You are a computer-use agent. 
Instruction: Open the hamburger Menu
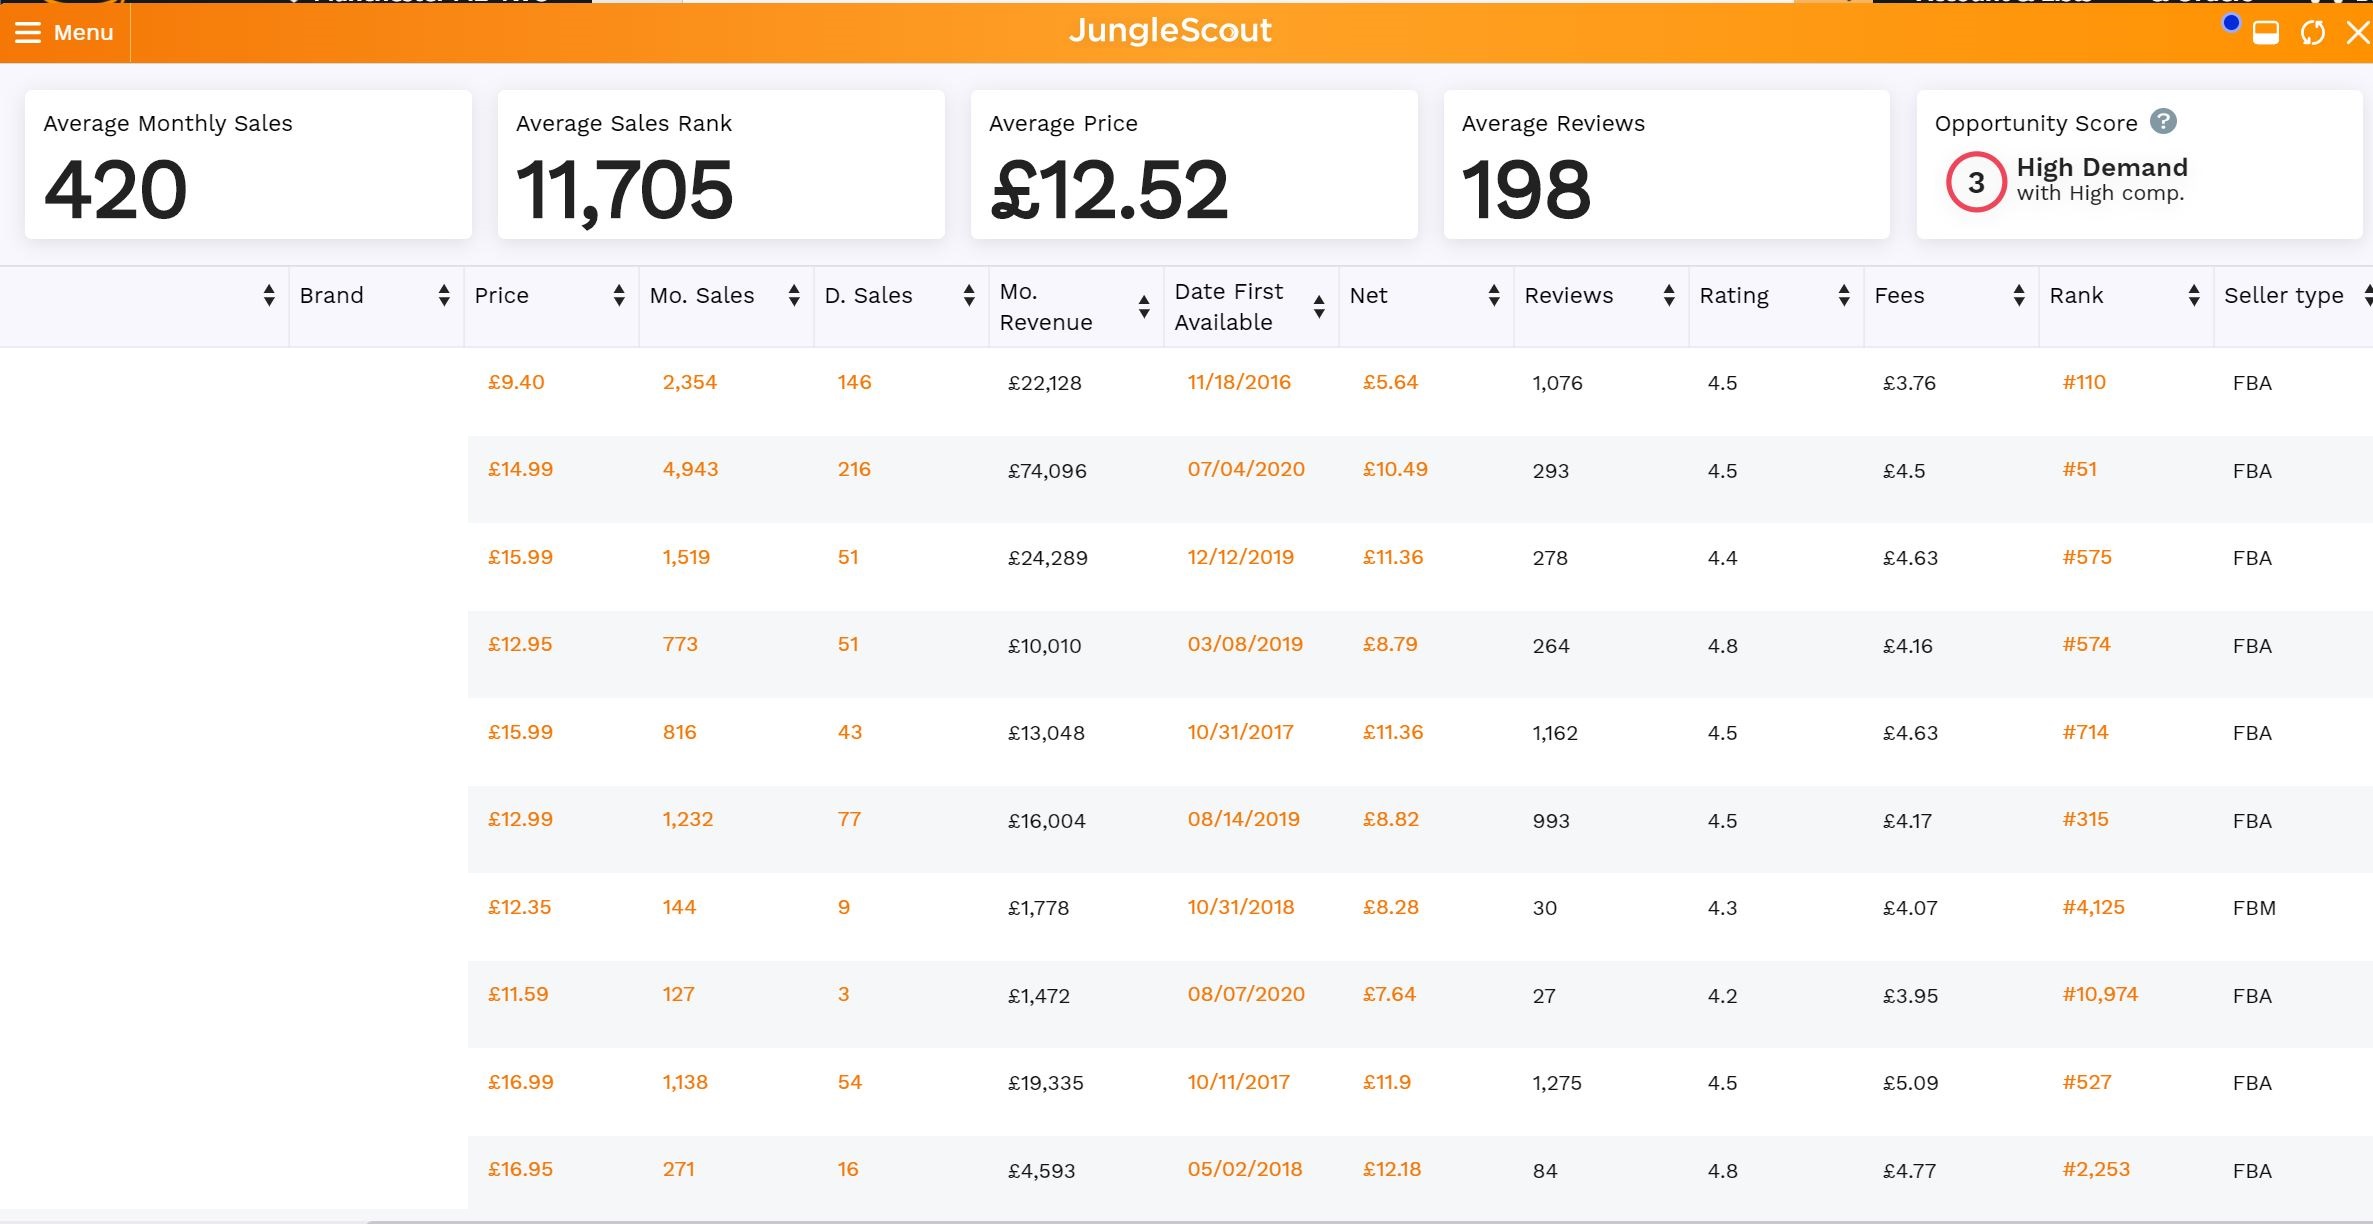click(64, 32)
